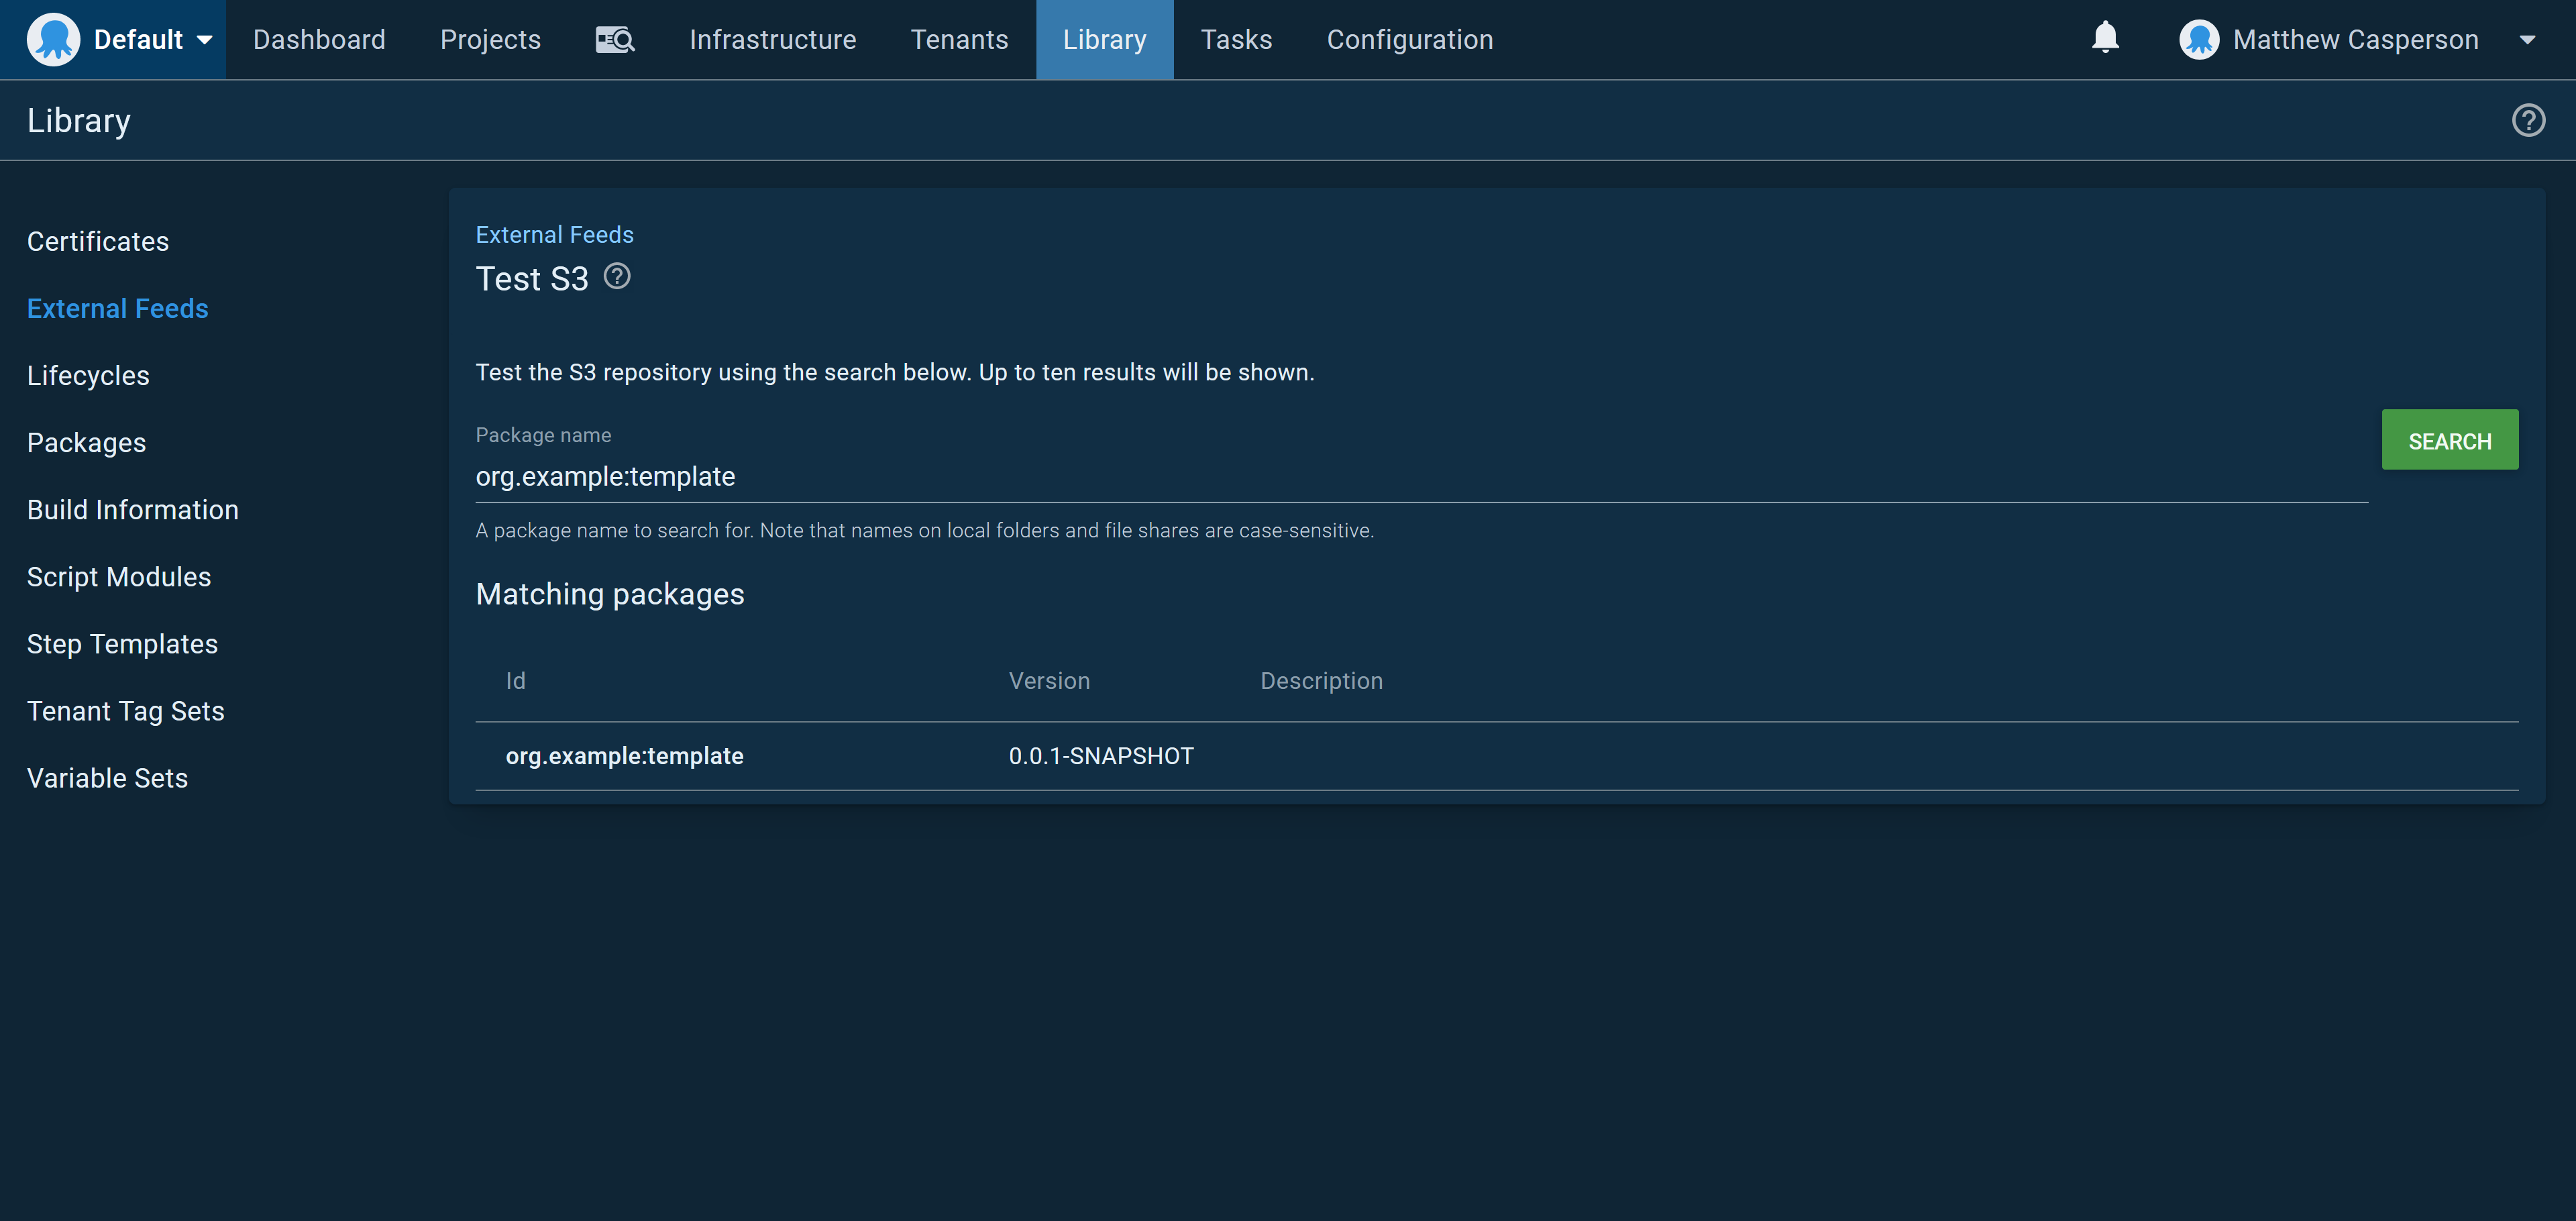
Task: Expand the user account menu arrow
Action: pos(2527,40)
